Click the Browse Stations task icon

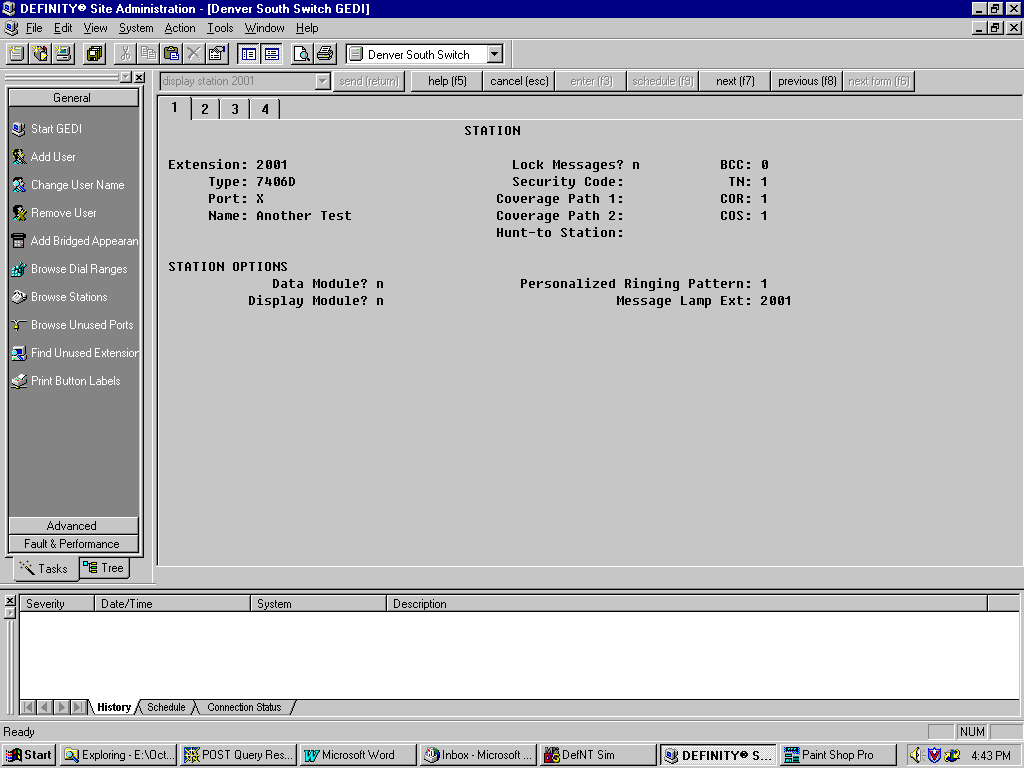pyautogui.click(x=19, y=297)
